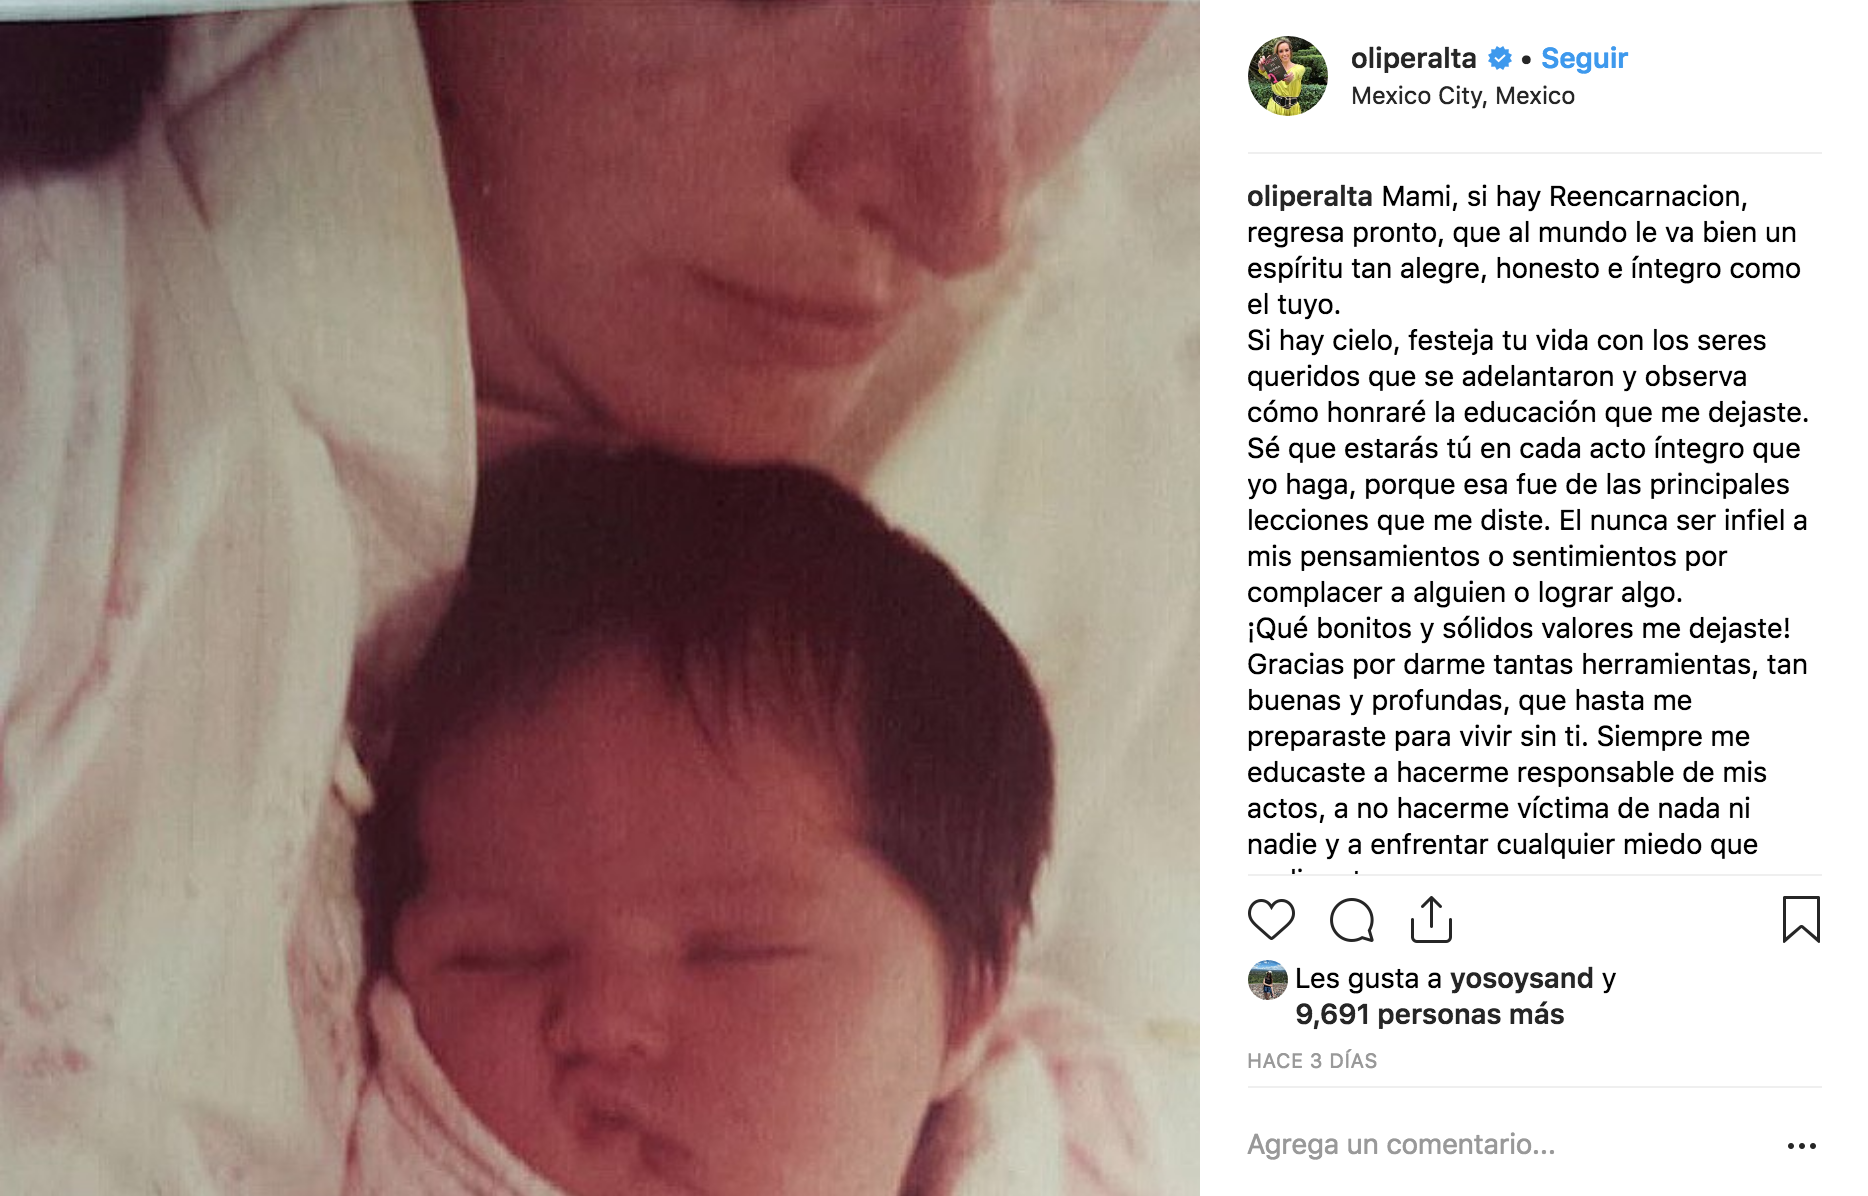Open yosoysand profile from likes line
This screenshot has height=1196, width=1868.
tap(1521, 978)
